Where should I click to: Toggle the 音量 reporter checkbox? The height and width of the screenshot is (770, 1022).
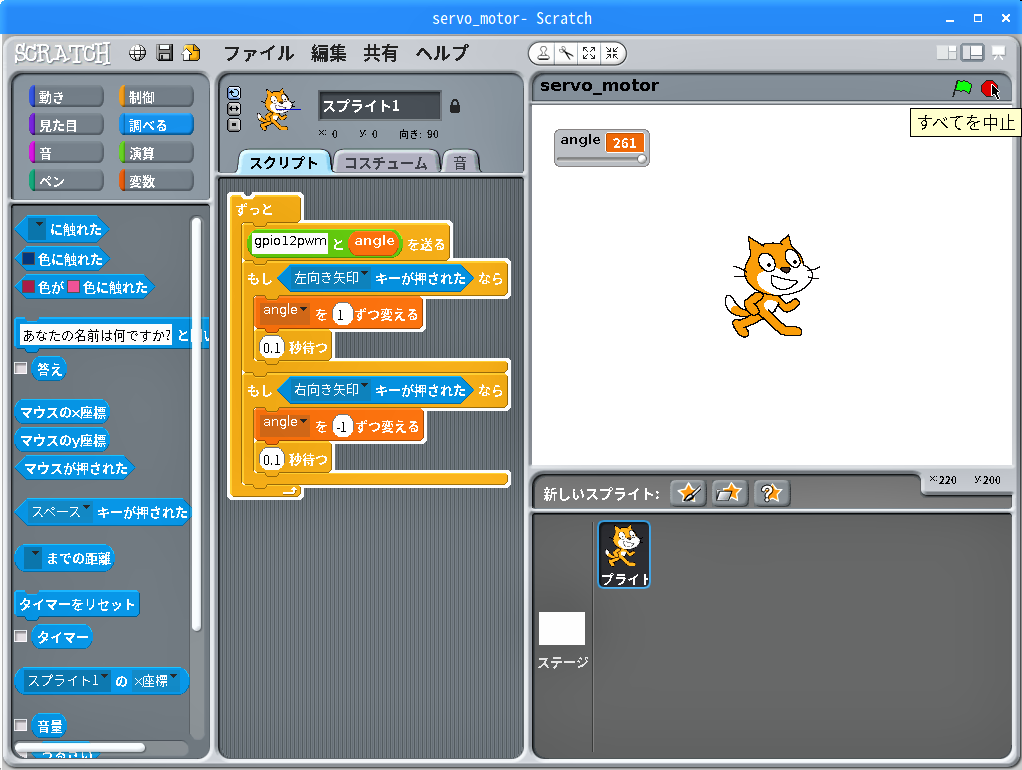tap(21, 725)
